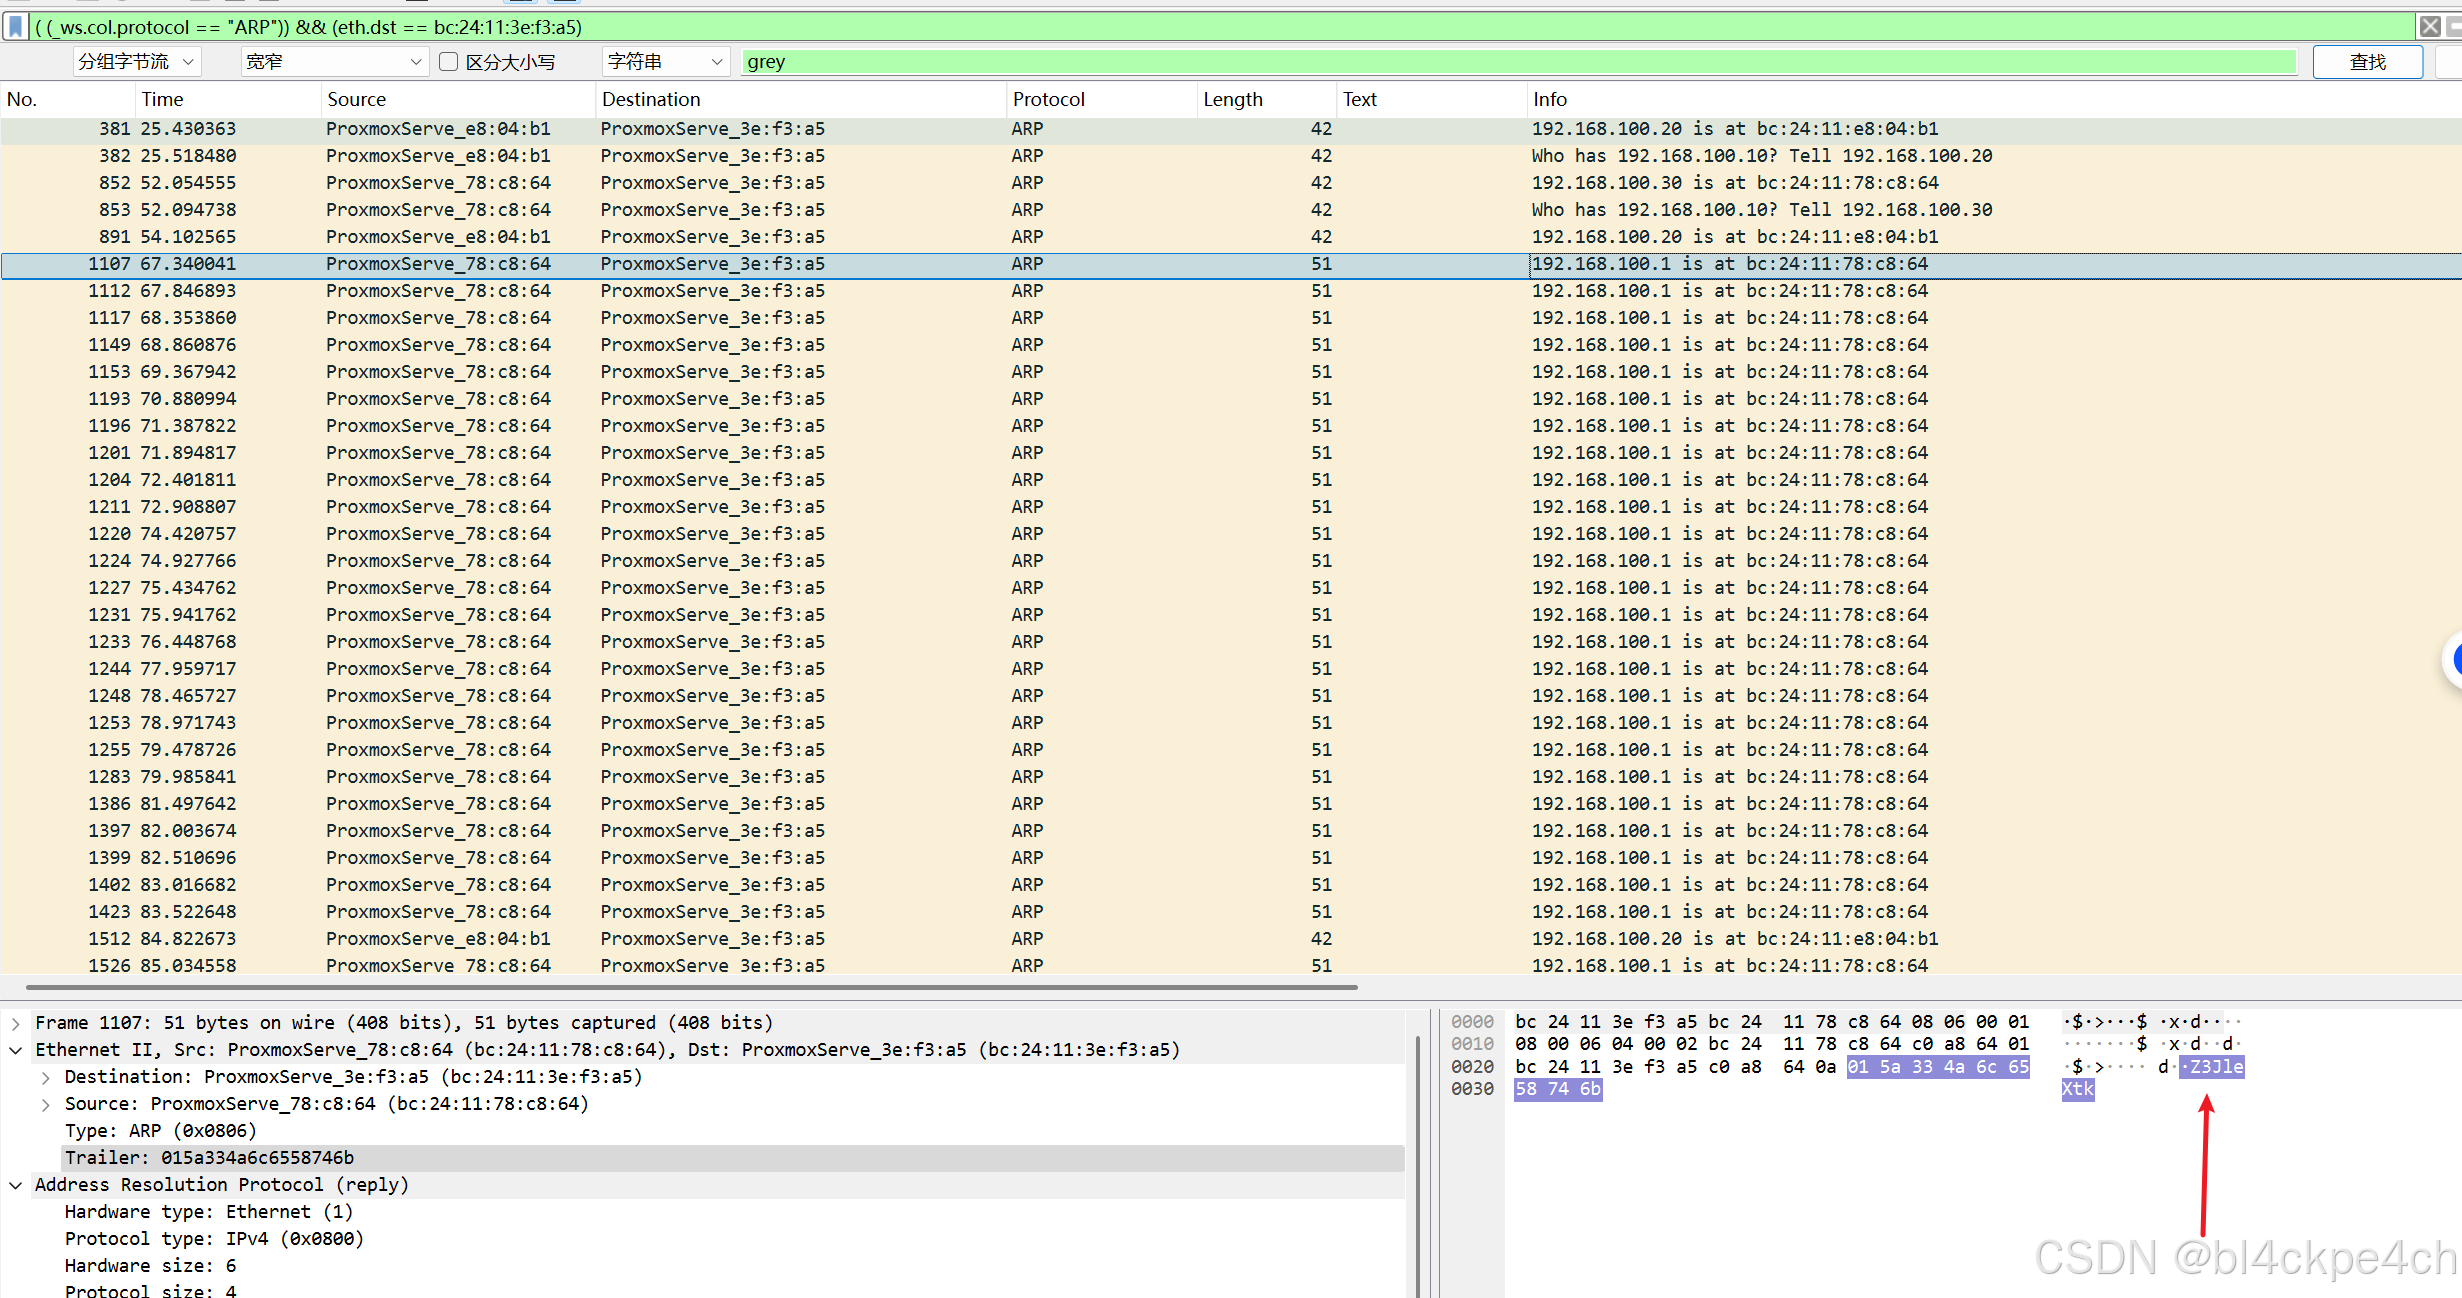Clear the display filter with X icon
Screen dimensions: 2462x1298
point(2429,27)
